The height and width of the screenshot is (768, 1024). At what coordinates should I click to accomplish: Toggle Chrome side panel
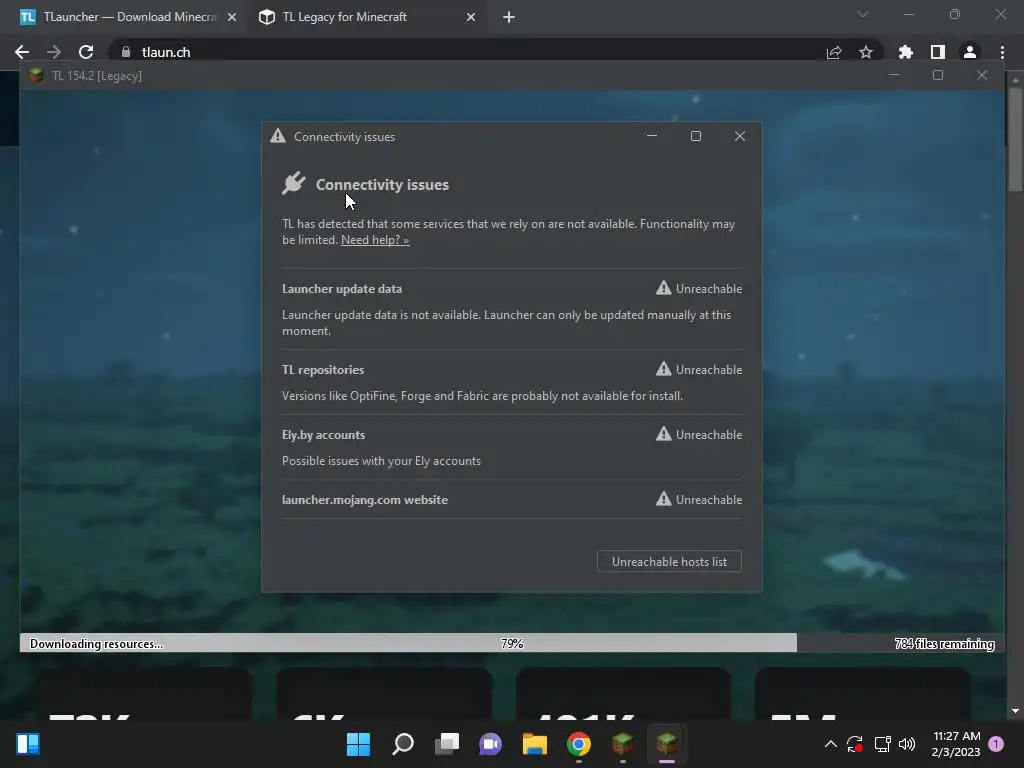tap(938, 52)
